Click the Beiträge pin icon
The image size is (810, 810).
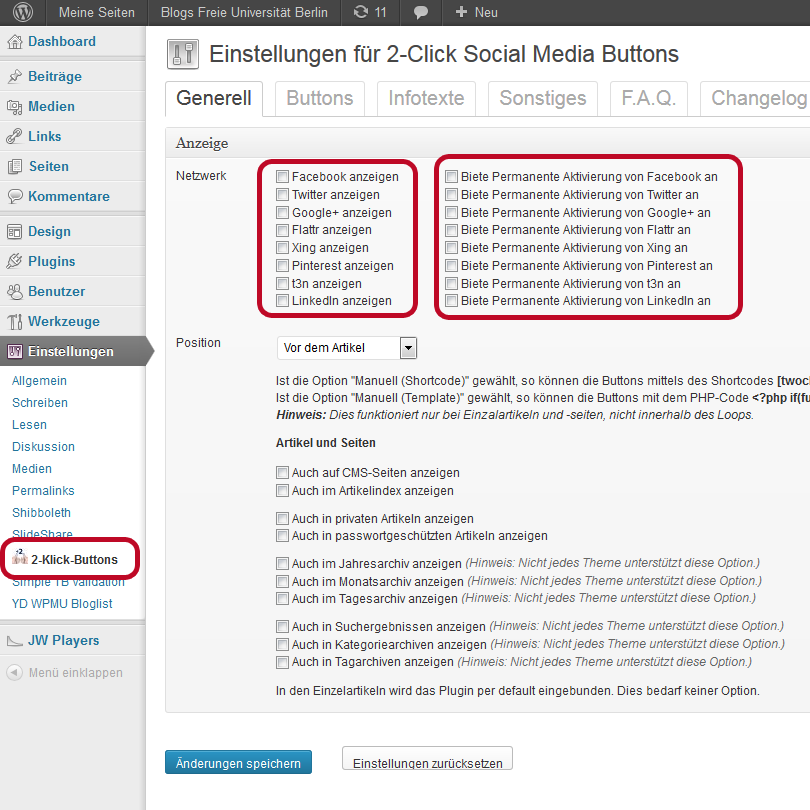(x=14, y=77)
